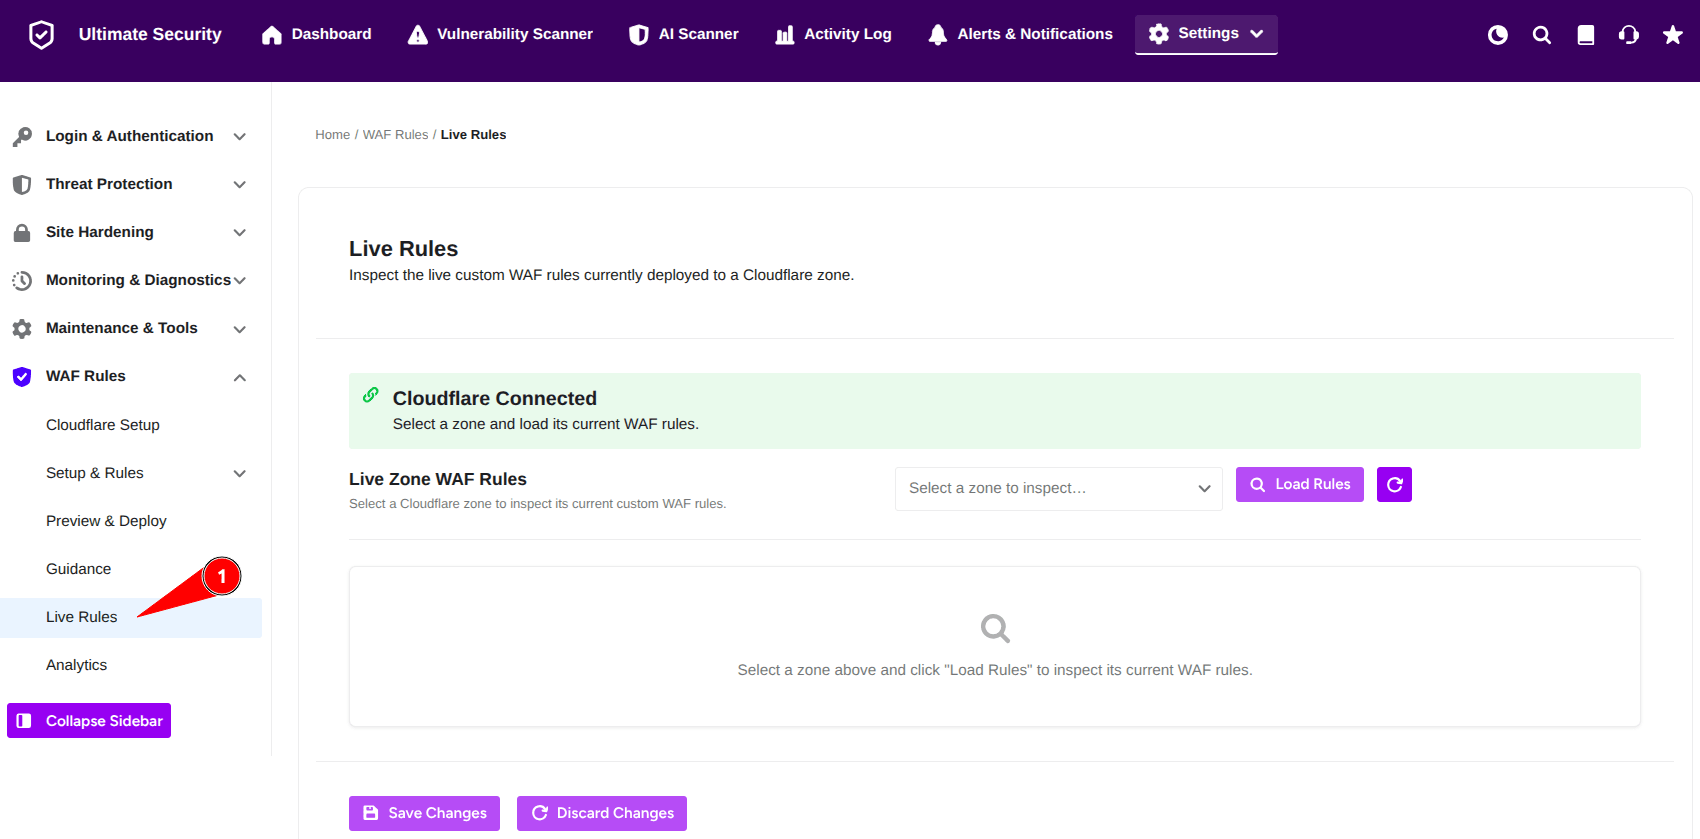Click the shield check icon beside WAF Rules
This screenshot has height=839, width=1700.
click(x=22, y=377)
